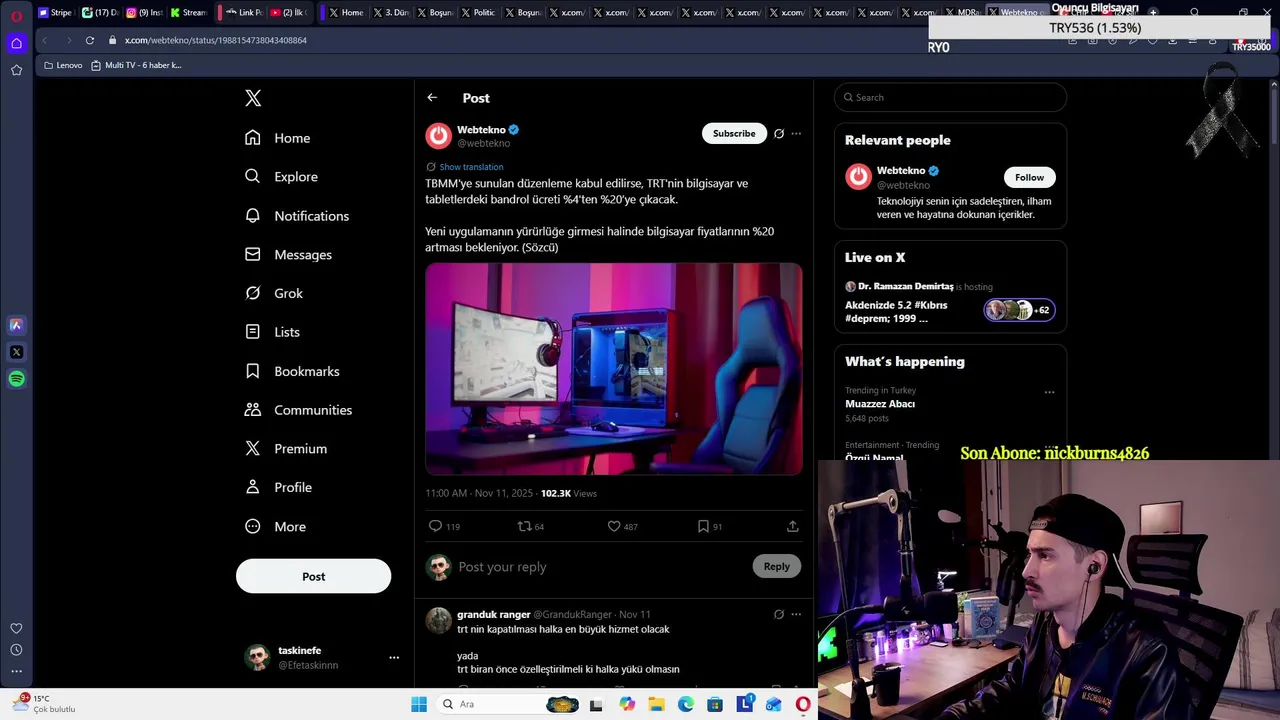Image resolution: width=1280 pixels, height=720 pixels.
Task: Open account menu dots next to taskinefe
Action: coord(394,657)
